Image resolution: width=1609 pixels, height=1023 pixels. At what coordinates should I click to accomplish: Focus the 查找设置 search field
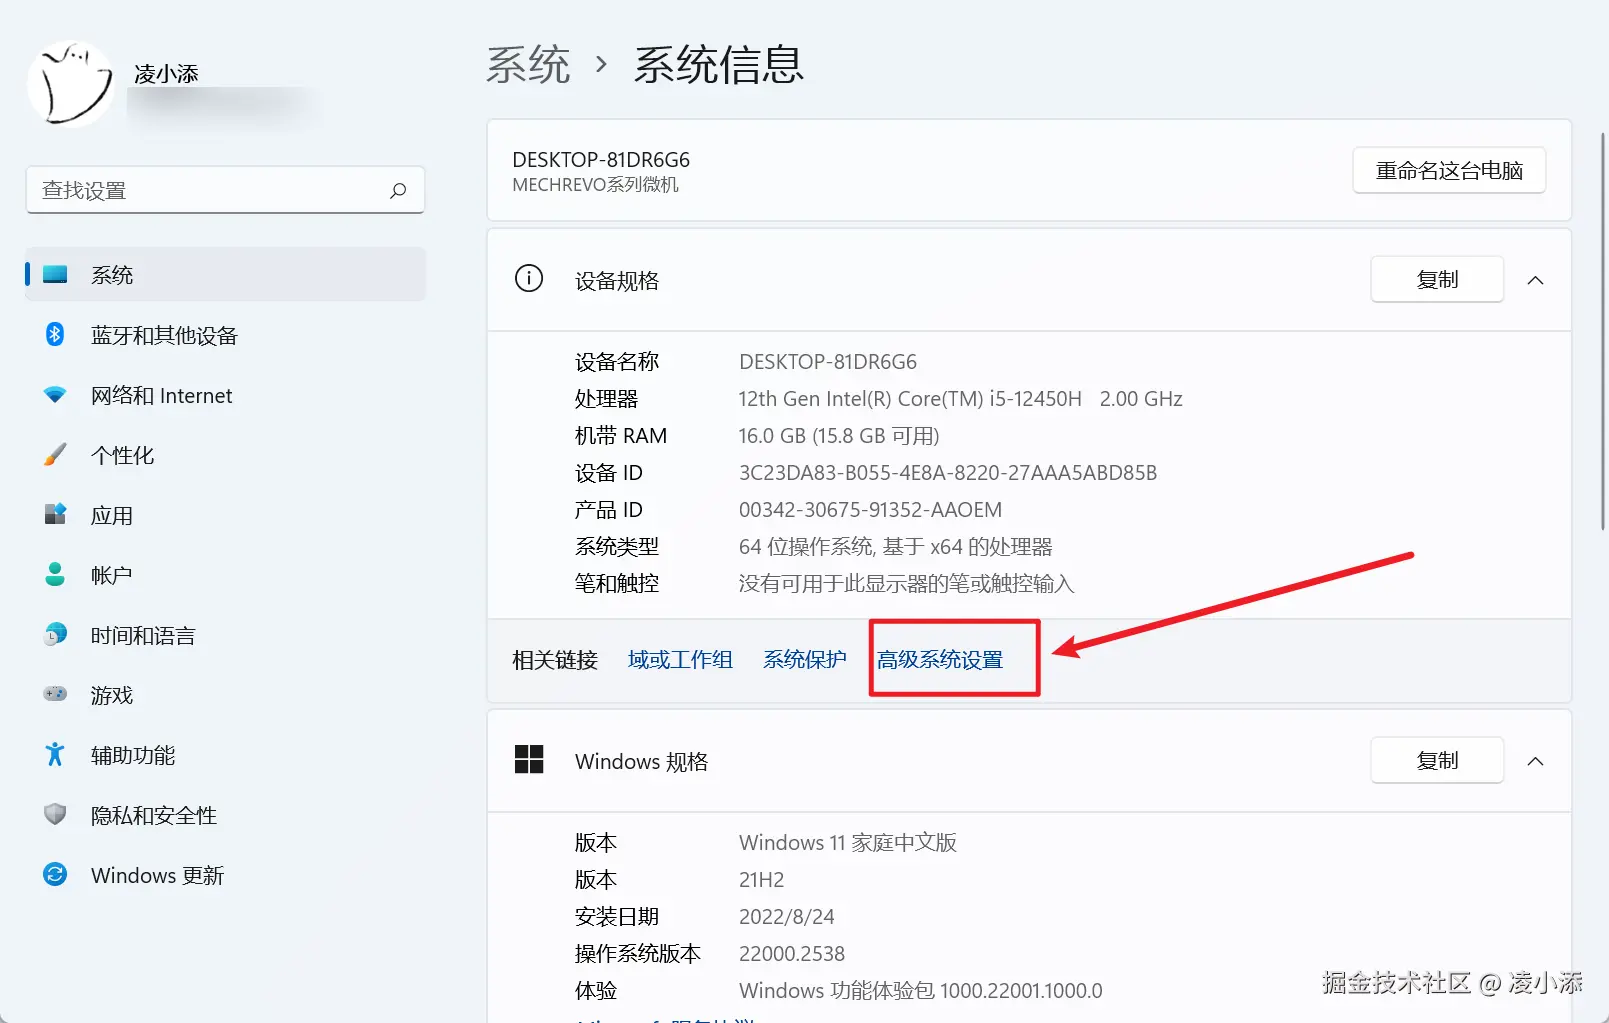point(225,190)
